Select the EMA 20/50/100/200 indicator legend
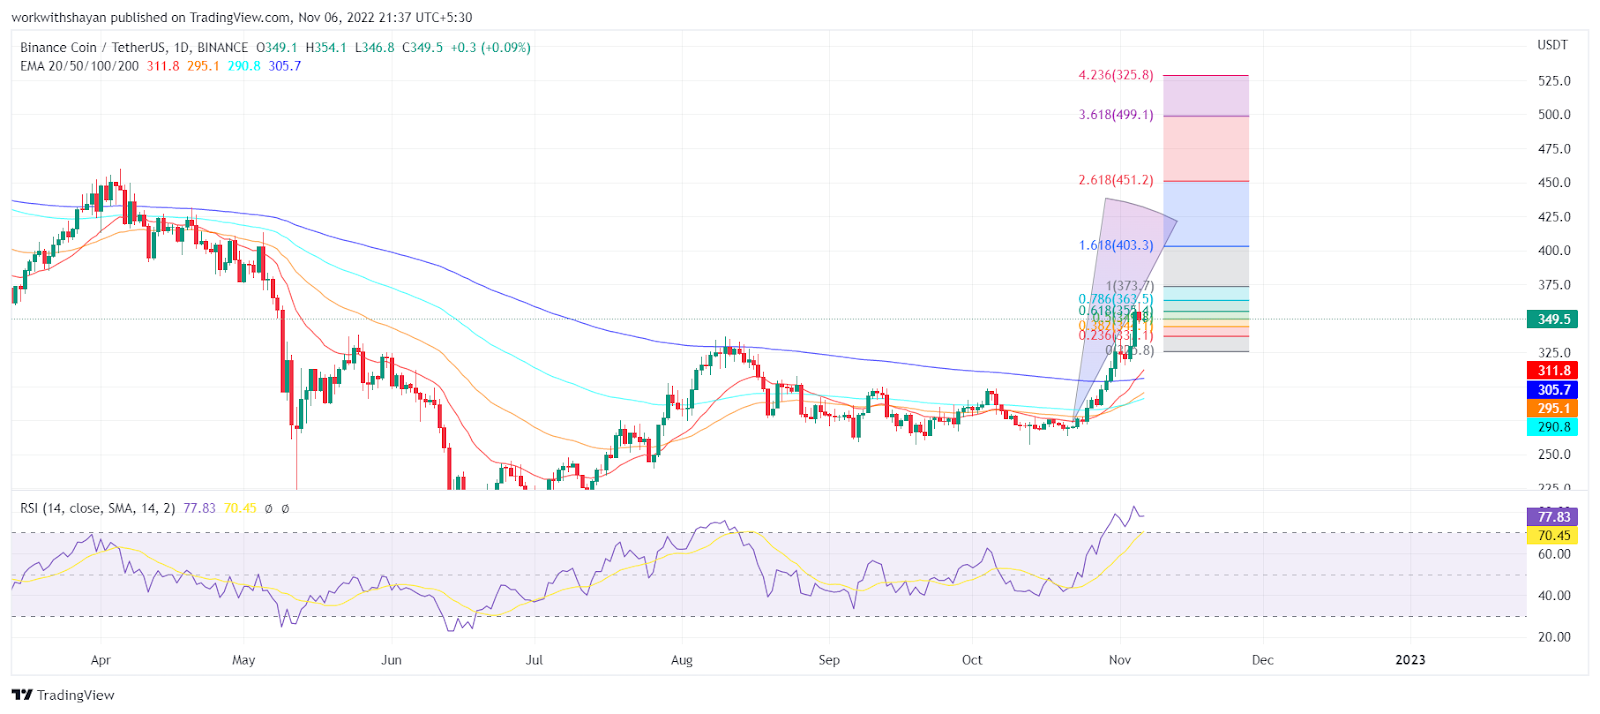Screen dimensions: 1600x714 coord(80,66)
